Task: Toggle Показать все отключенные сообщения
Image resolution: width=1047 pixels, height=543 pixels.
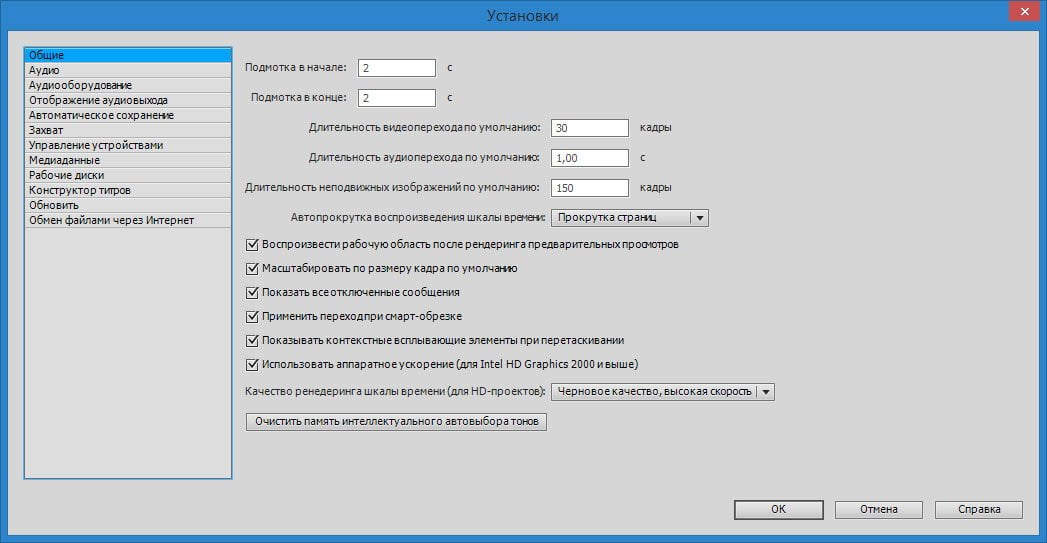Action: click(252, 293)
